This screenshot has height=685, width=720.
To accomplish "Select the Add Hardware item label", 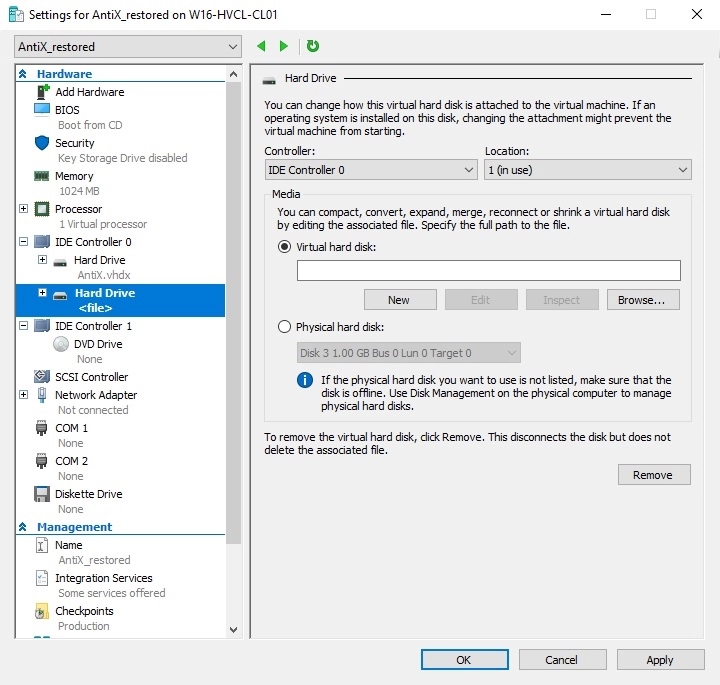I will click(x=90, y=92).
